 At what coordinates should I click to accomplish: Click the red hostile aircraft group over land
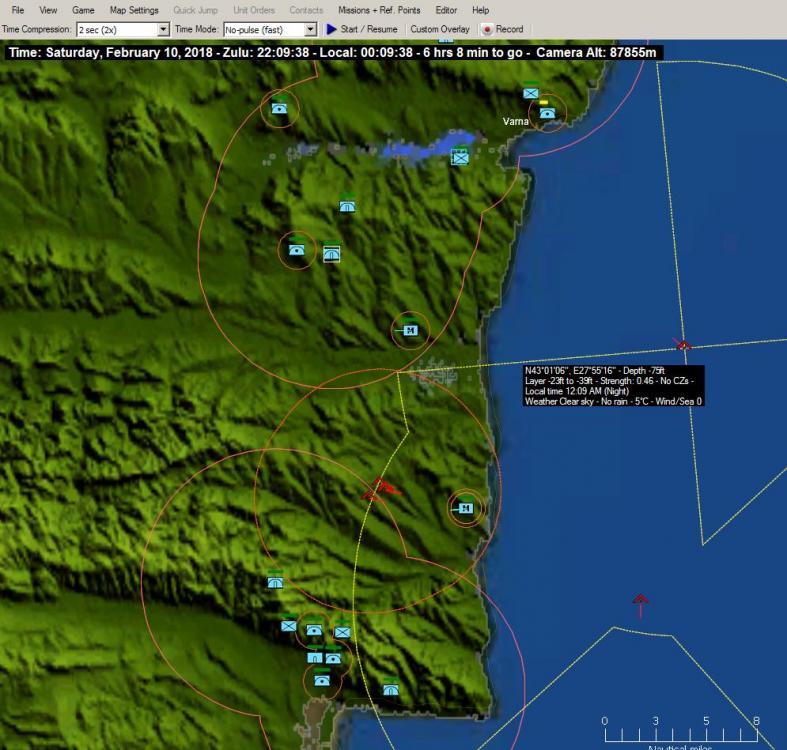tap(382, 488)
